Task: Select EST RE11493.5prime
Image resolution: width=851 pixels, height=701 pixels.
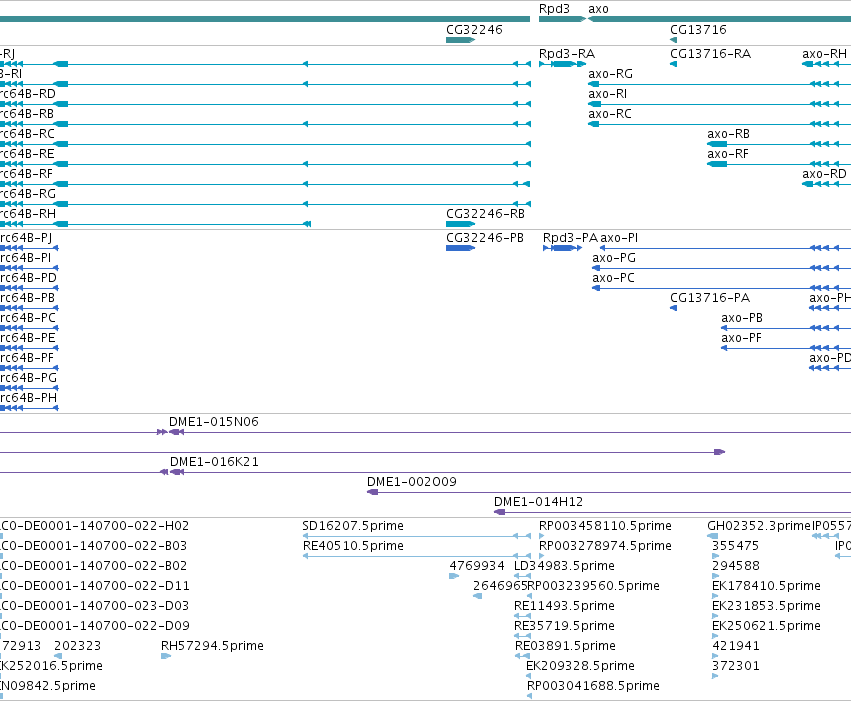Action: point(564,606)
